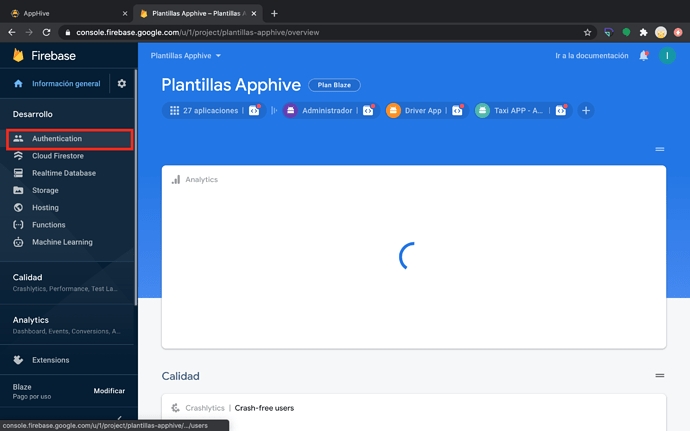Open notifications bell icon
Viewport: 690px width, 431px height.
pos(643,56)
